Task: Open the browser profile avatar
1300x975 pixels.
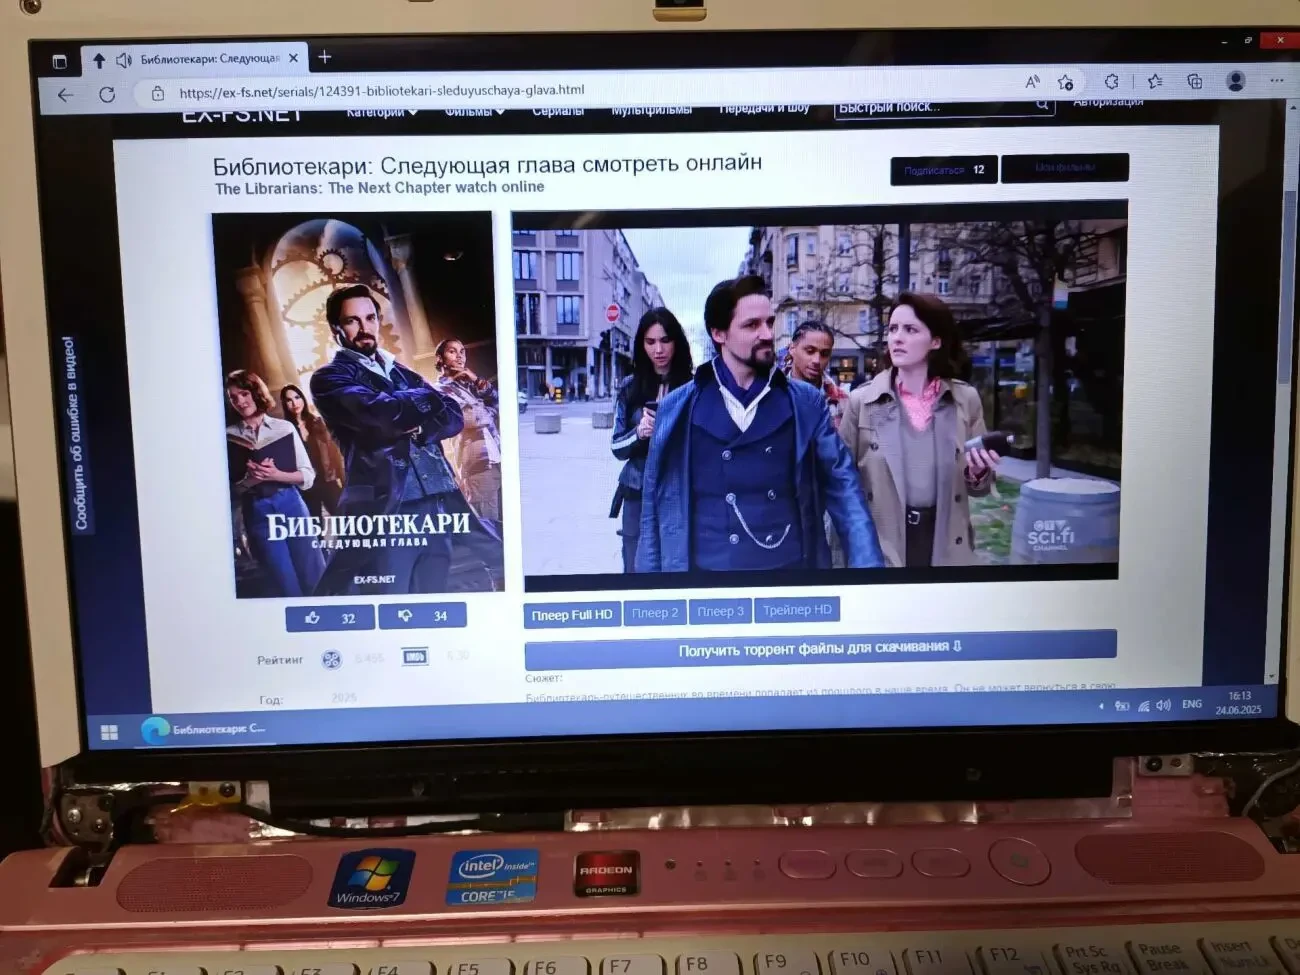Action: (x=1236, y=81)
